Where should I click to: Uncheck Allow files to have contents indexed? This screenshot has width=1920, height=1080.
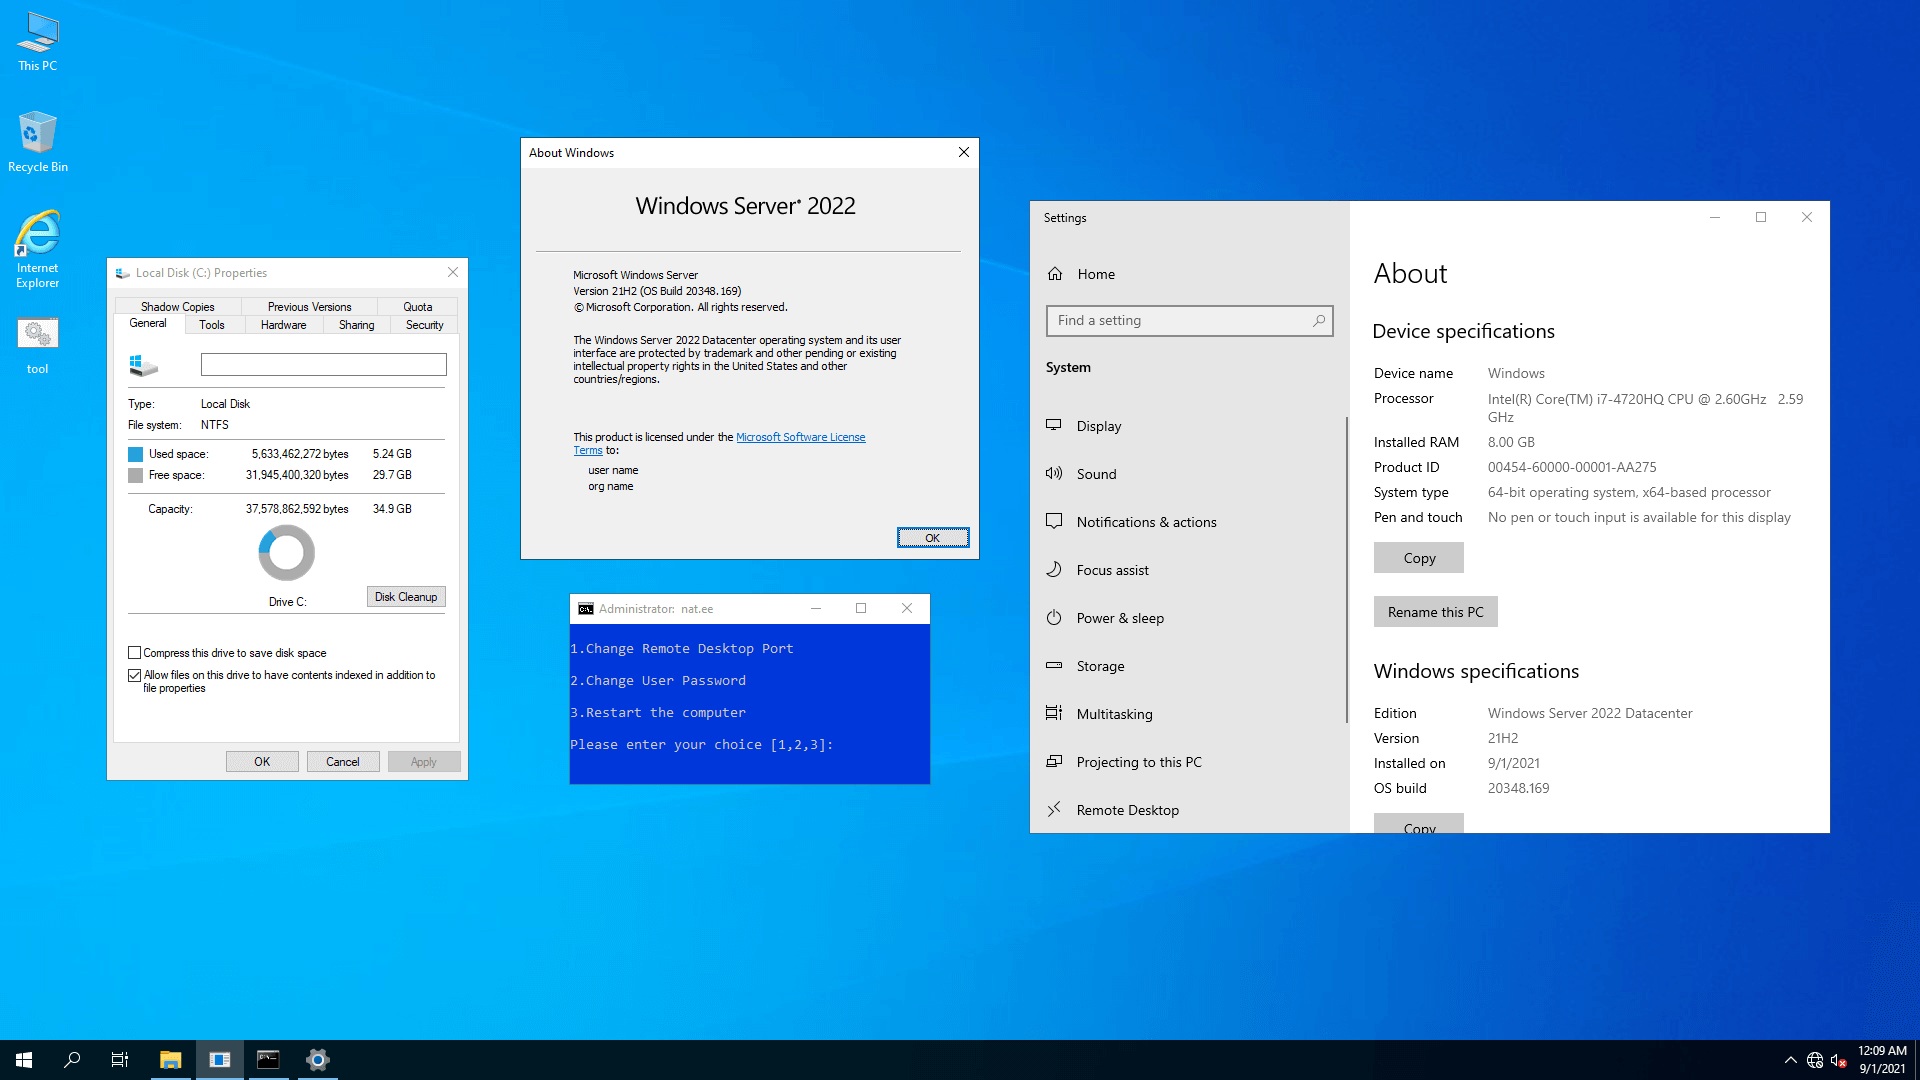coord(135,676)
